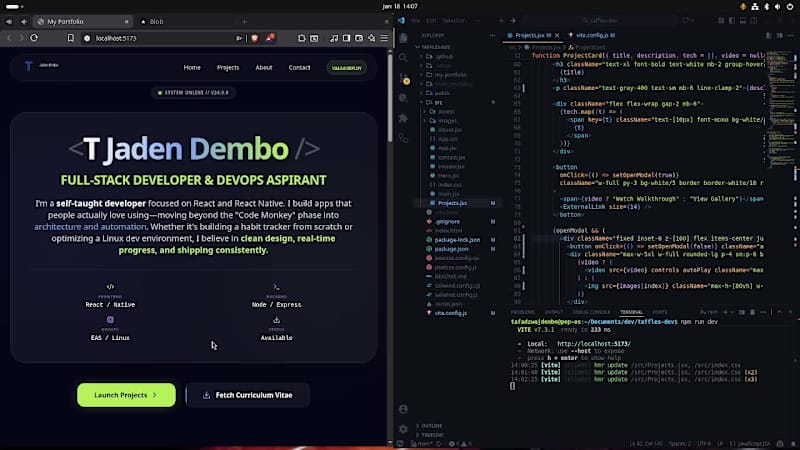Open the Bluetooth icon in system tray
The height and width of the screenshot is (450, 800).
(x=766, y=7)
